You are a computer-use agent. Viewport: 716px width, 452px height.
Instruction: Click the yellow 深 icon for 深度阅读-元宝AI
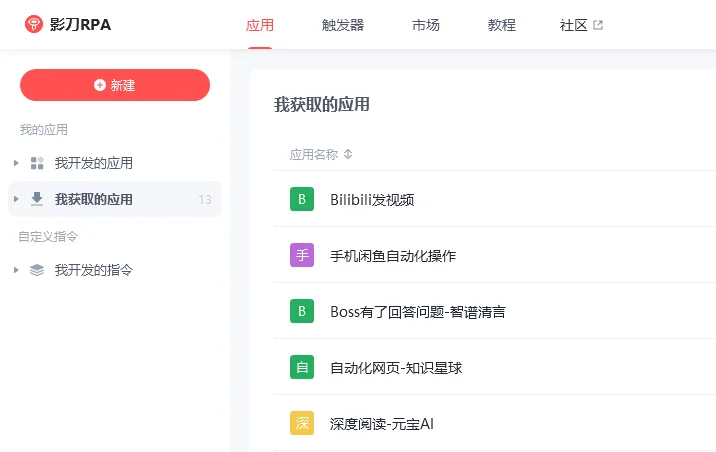point(302,423)
